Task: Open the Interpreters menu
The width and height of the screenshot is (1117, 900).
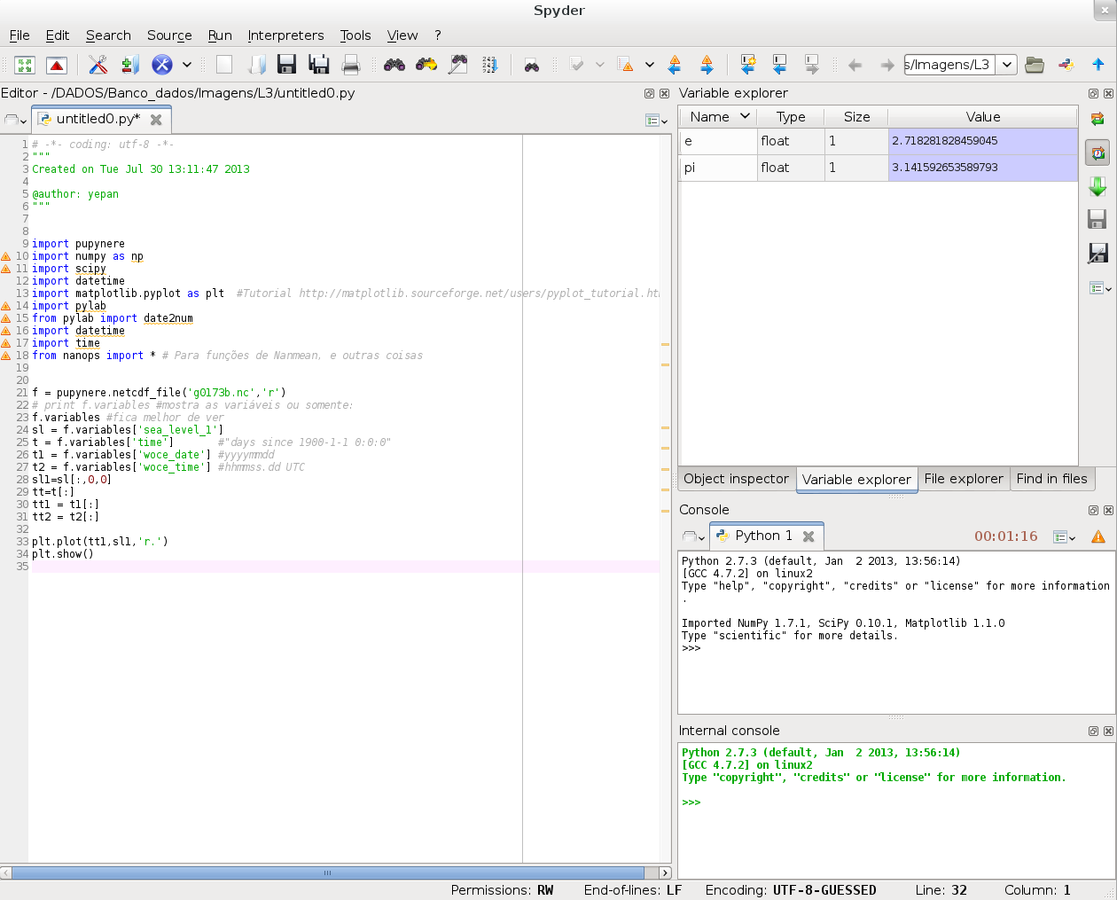Action: coord(285,35)
